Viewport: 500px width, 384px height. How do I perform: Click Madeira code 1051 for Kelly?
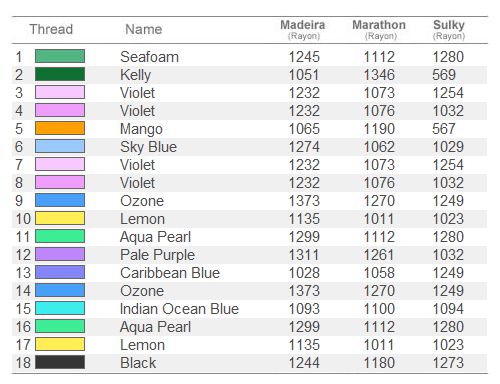tap(304, 75)
